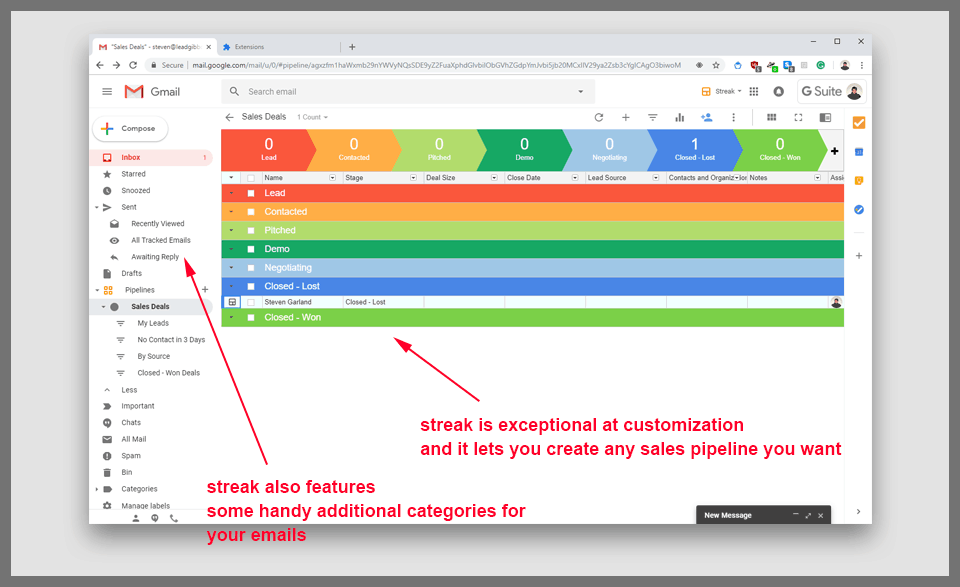Check the Closed - Won group checkbox
Image resolution: width=960 pixels, height=587 pixels.
[251, 318]
